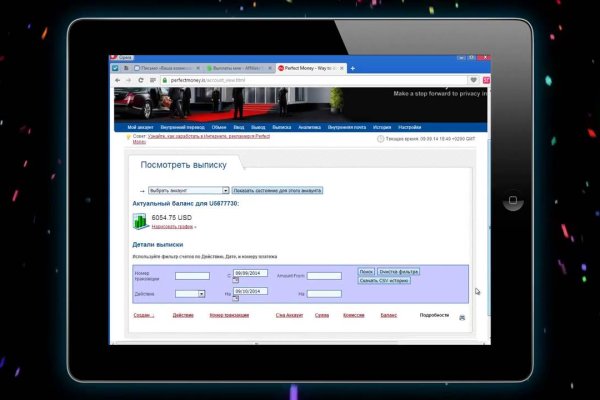Open calendar picker under the 09/10/2014 date
600x400 pixels.
pyautogui.click(x=235, y=298)
